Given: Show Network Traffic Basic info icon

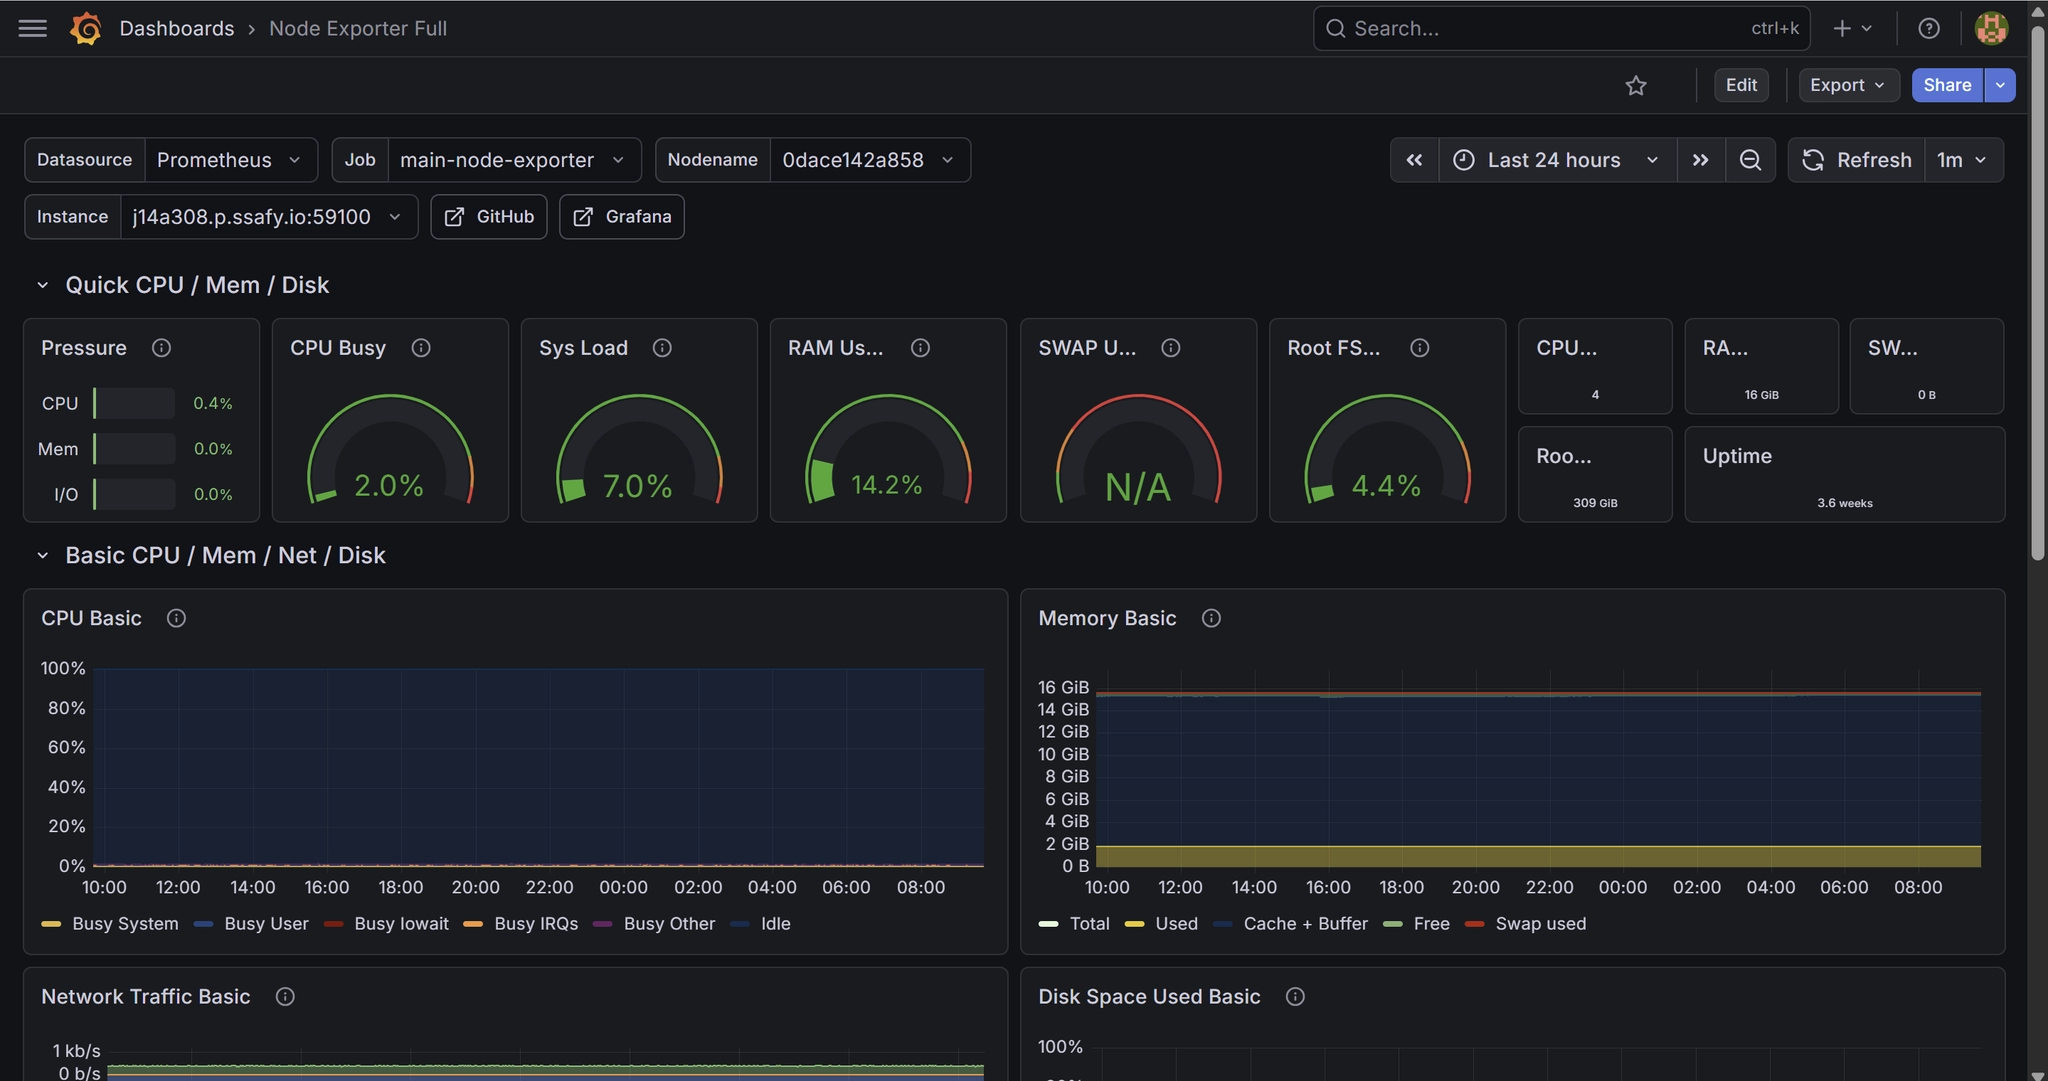Looking at the screenshot, I should coord(285,996).
